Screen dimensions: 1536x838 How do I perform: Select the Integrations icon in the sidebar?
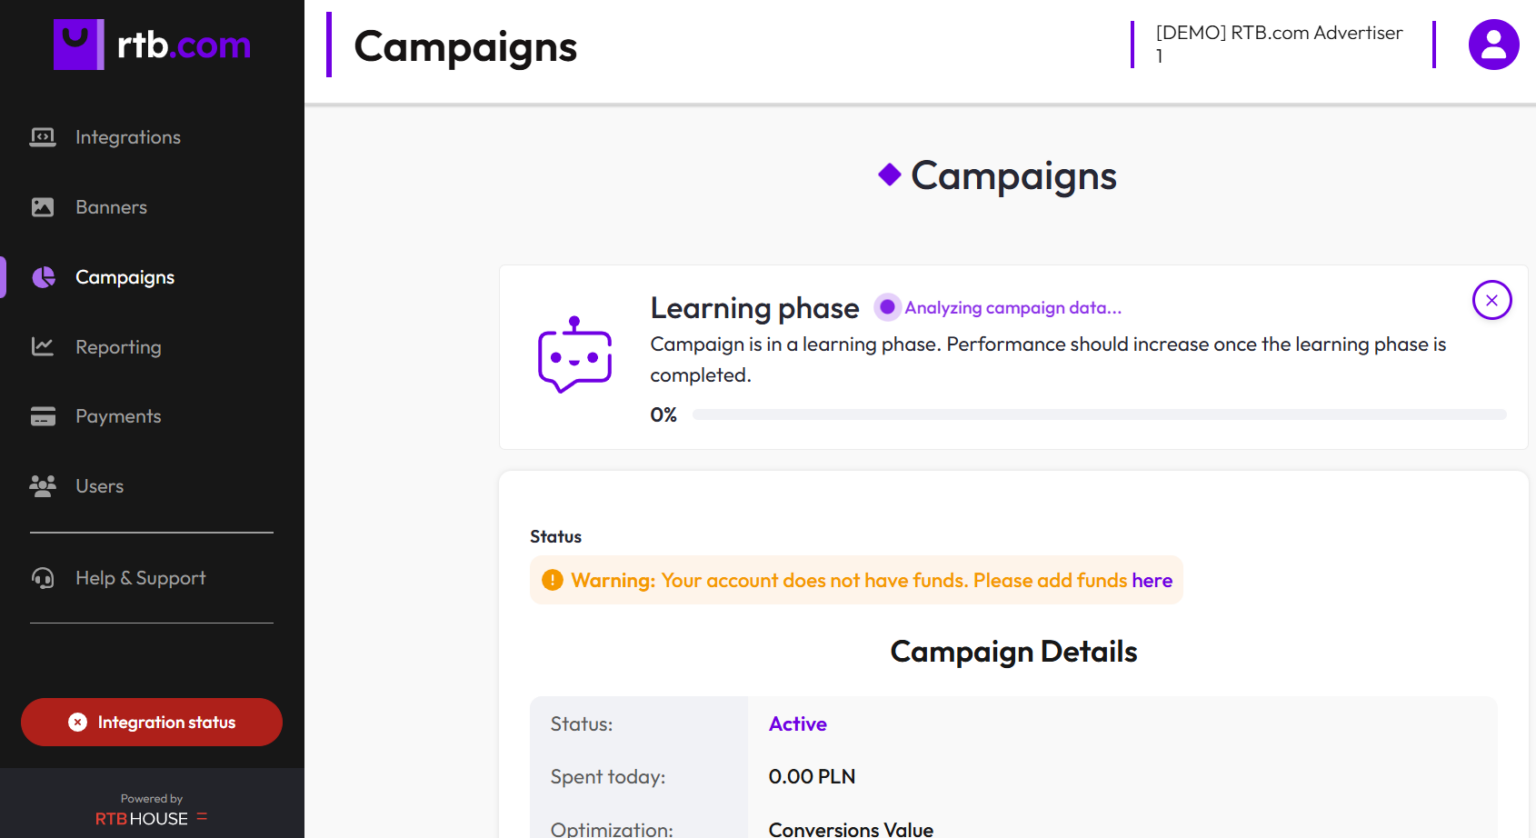coord(42,137)
